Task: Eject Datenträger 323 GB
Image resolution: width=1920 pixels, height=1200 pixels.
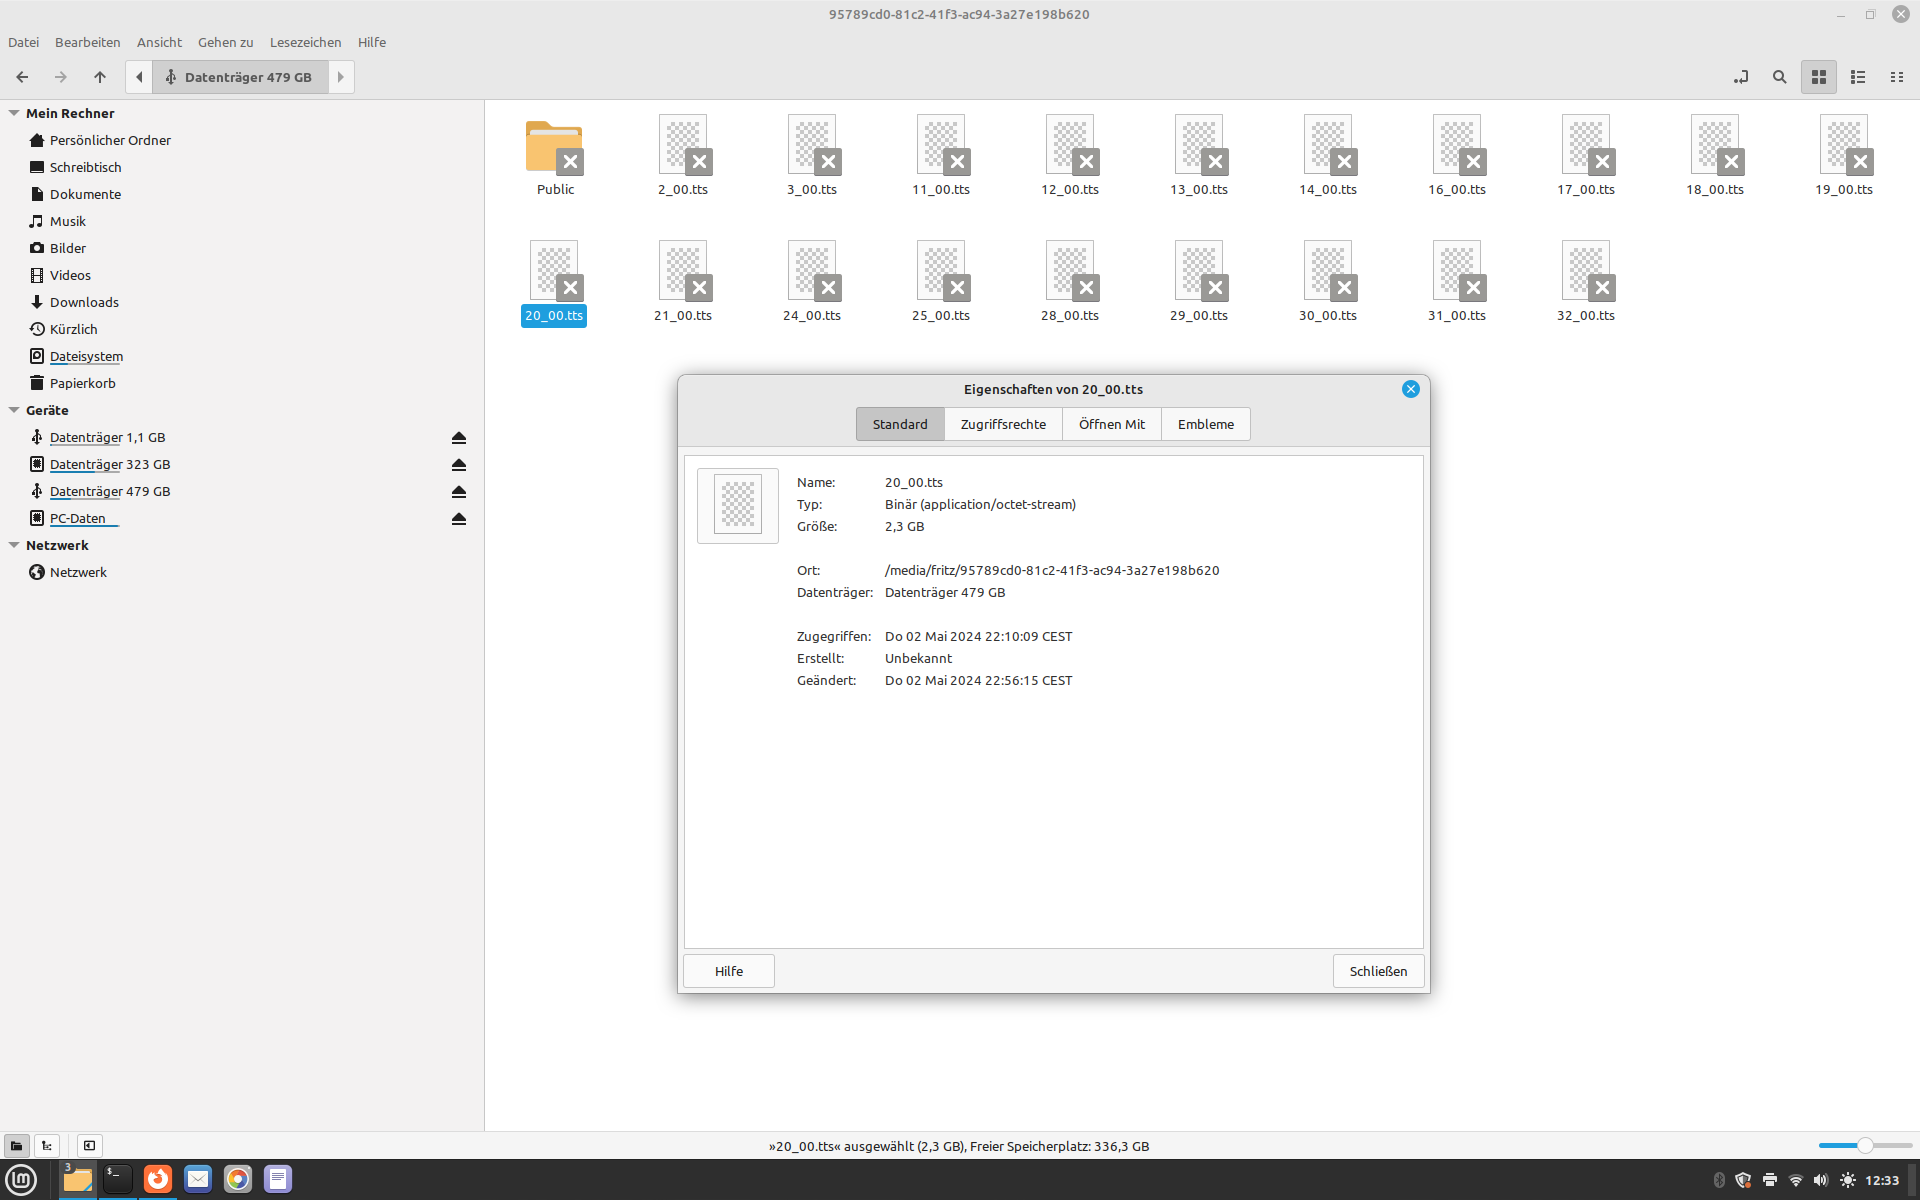Action: coord(459,465)
